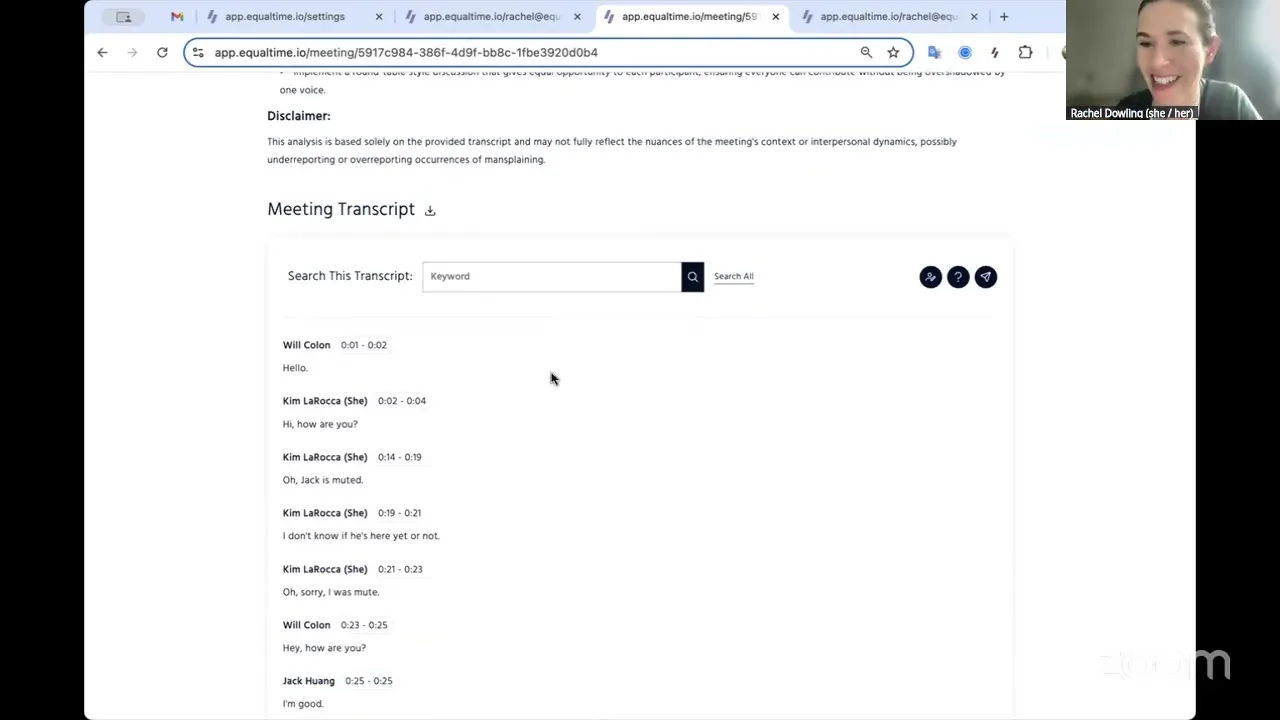Viewport: 1280px width, 720px height.
Task: Open a new browser tab
Action: tap(1004, 16)
